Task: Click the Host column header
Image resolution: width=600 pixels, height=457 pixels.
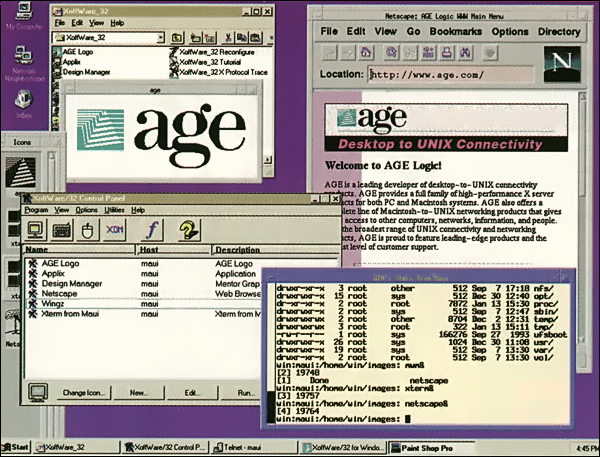Action: pos(173,250)
